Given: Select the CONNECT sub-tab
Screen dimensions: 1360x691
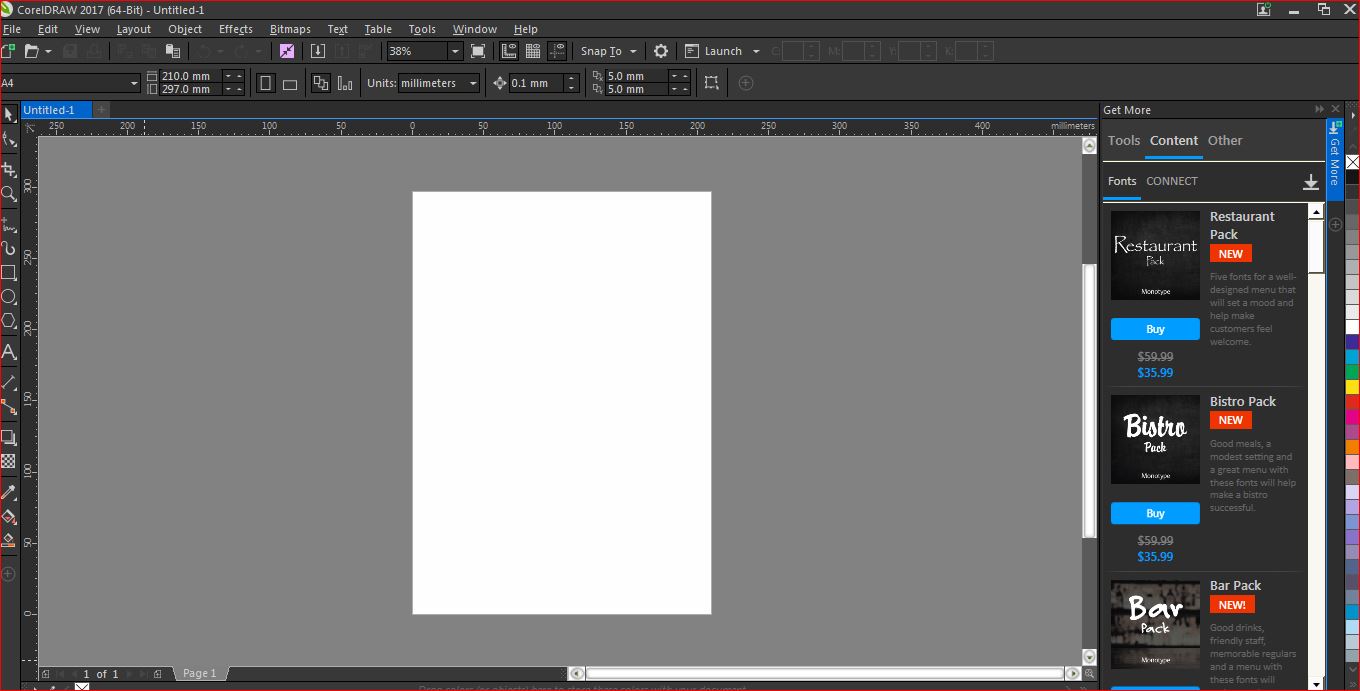Looking at the screenshot, I should (1172, 181).
